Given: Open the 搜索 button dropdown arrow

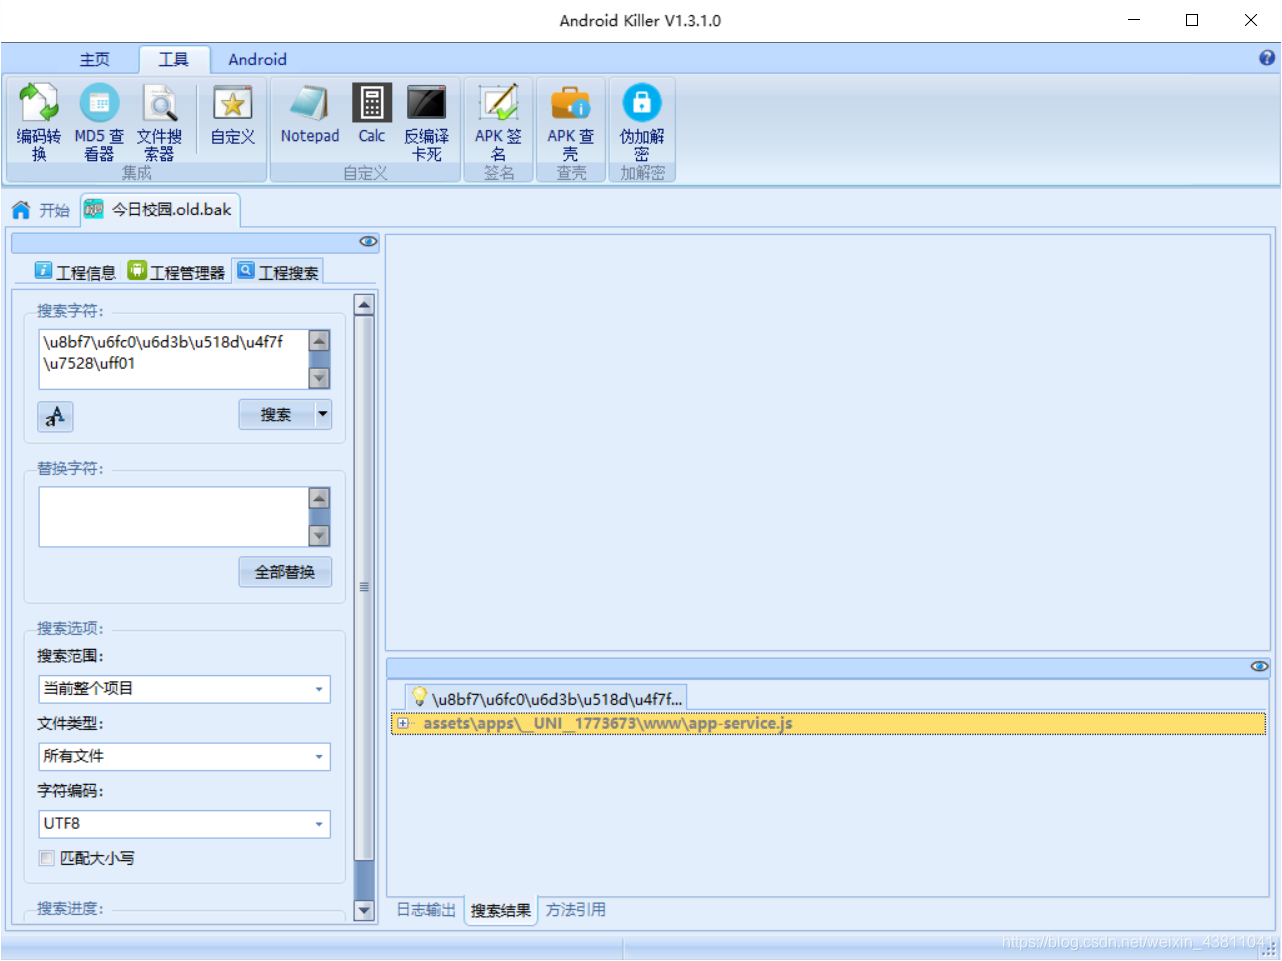Looking at the screenshot, I should click(x=322, y=414).
